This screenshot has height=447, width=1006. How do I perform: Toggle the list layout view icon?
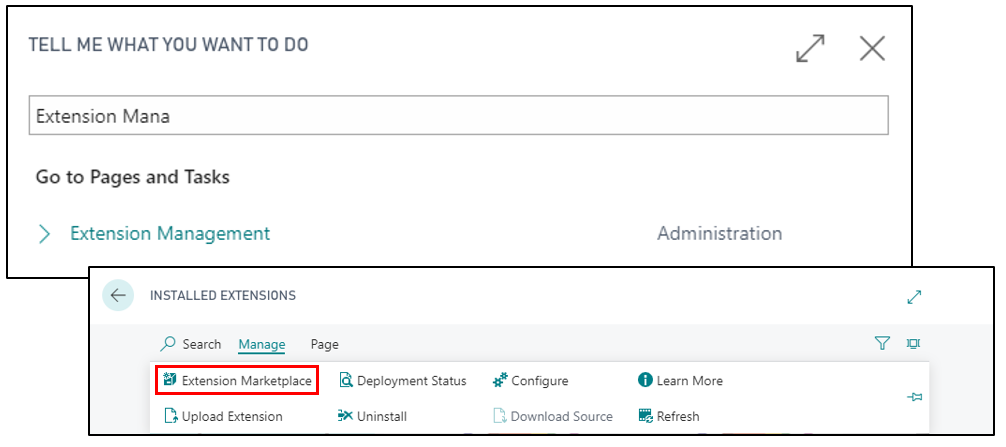coord(913,344)
